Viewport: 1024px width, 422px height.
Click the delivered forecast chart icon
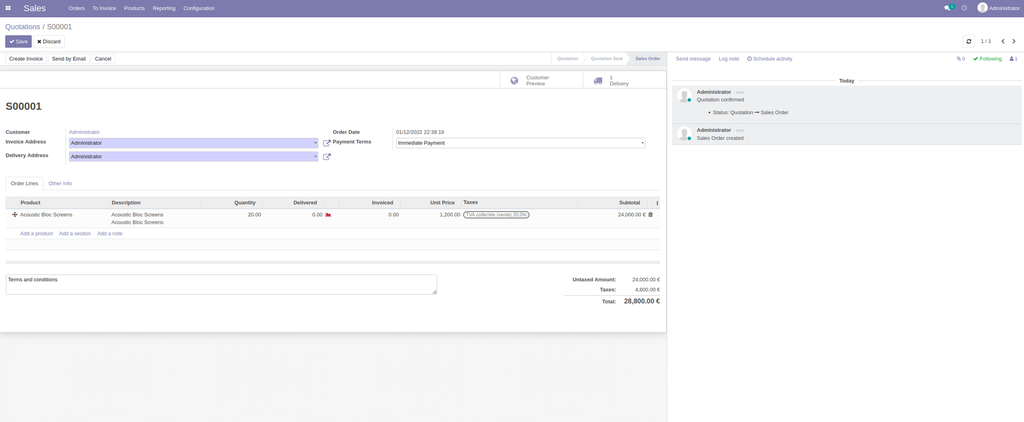(x=328, y=215)
